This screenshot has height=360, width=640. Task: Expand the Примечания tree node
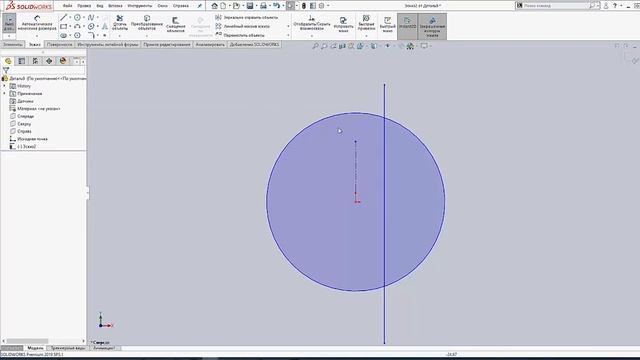[x=4, y=93]
